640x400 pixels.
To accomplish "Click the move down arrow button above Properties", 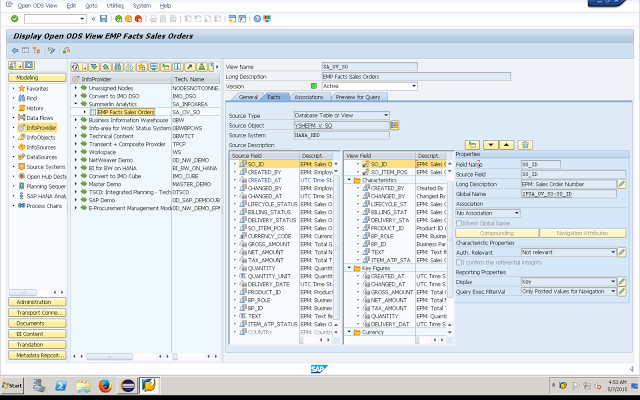I will 491,145.
